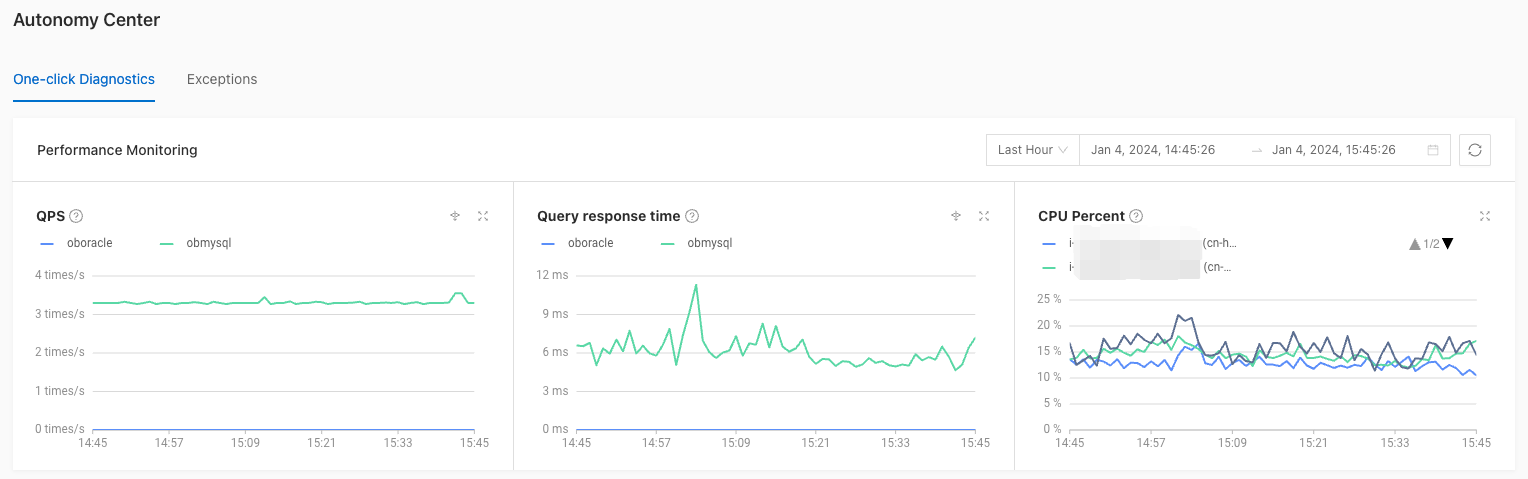Switch to the Exceptions tab
This screenshot has height=479, width=1528.
tap(222, 79)
